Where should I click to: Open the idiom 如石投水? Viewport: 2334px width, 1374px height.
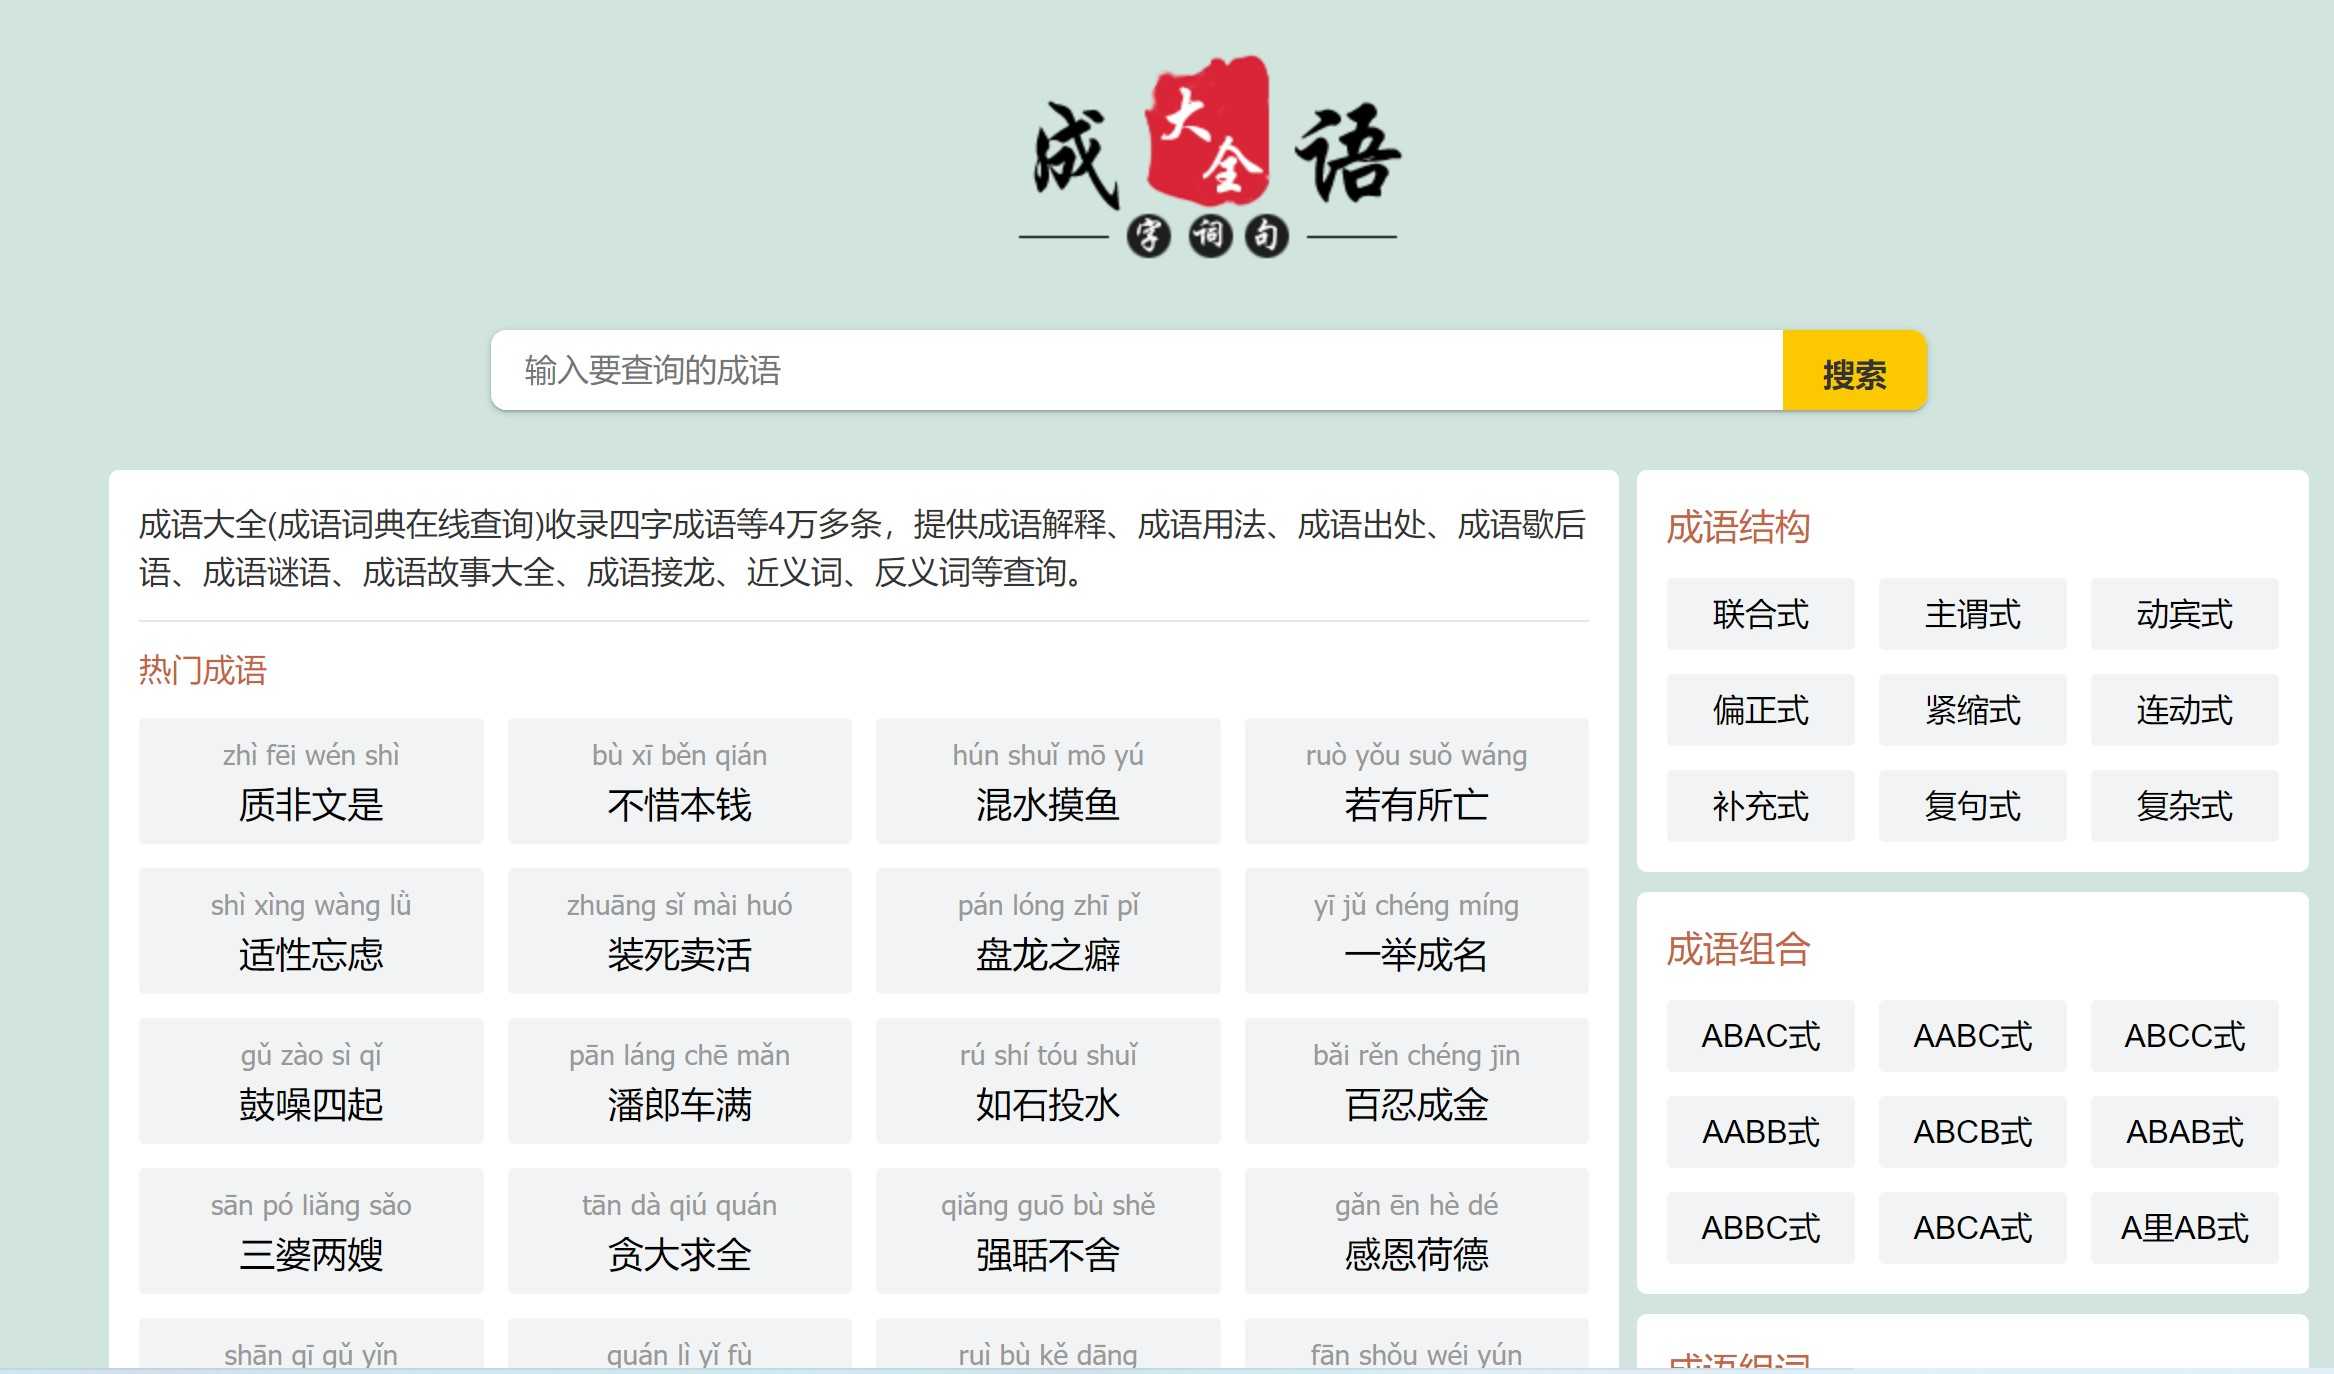click(1048, 1081)
